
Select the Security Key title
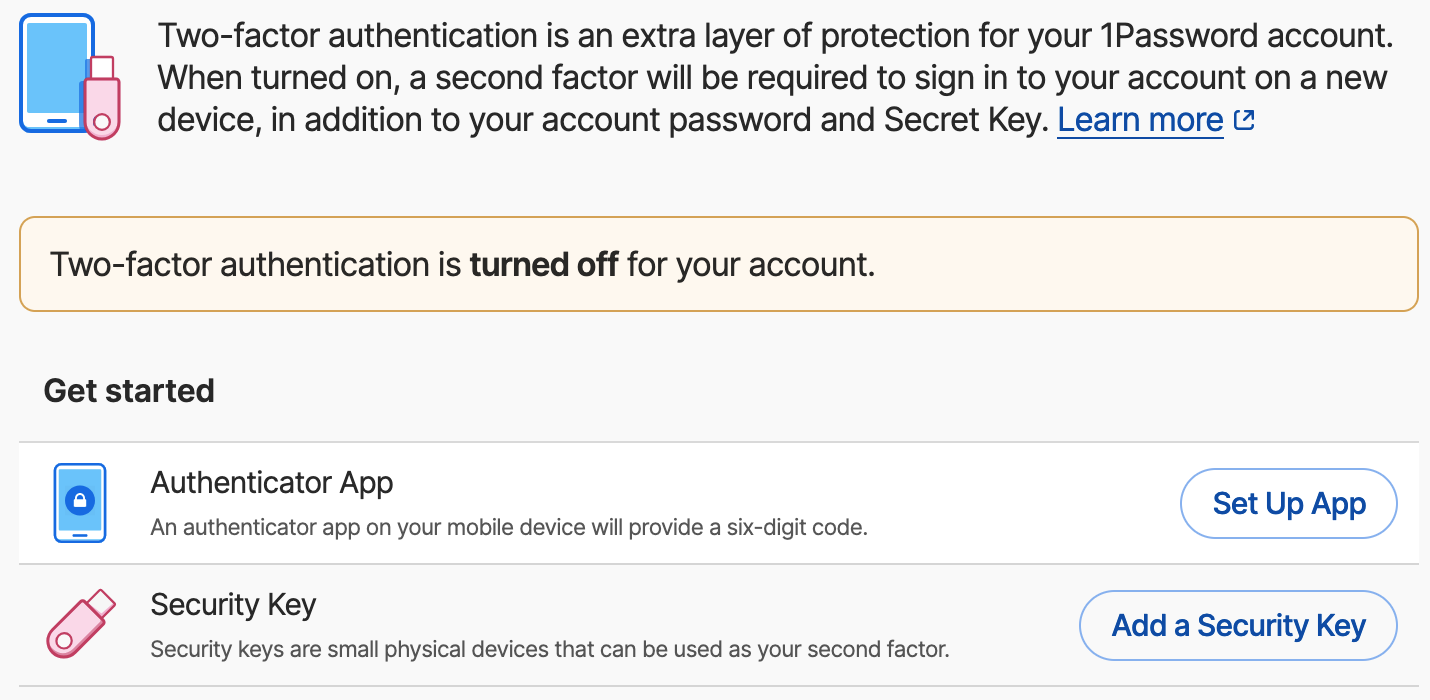point(233,605)
